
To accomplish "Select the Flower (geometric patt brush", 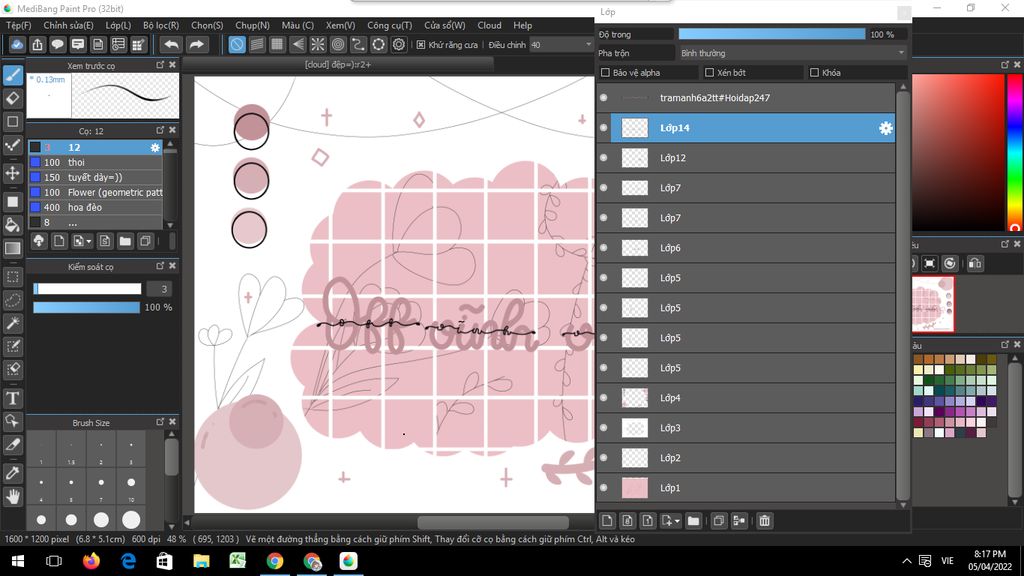I will pyautogui.click(x=95, y=193).
